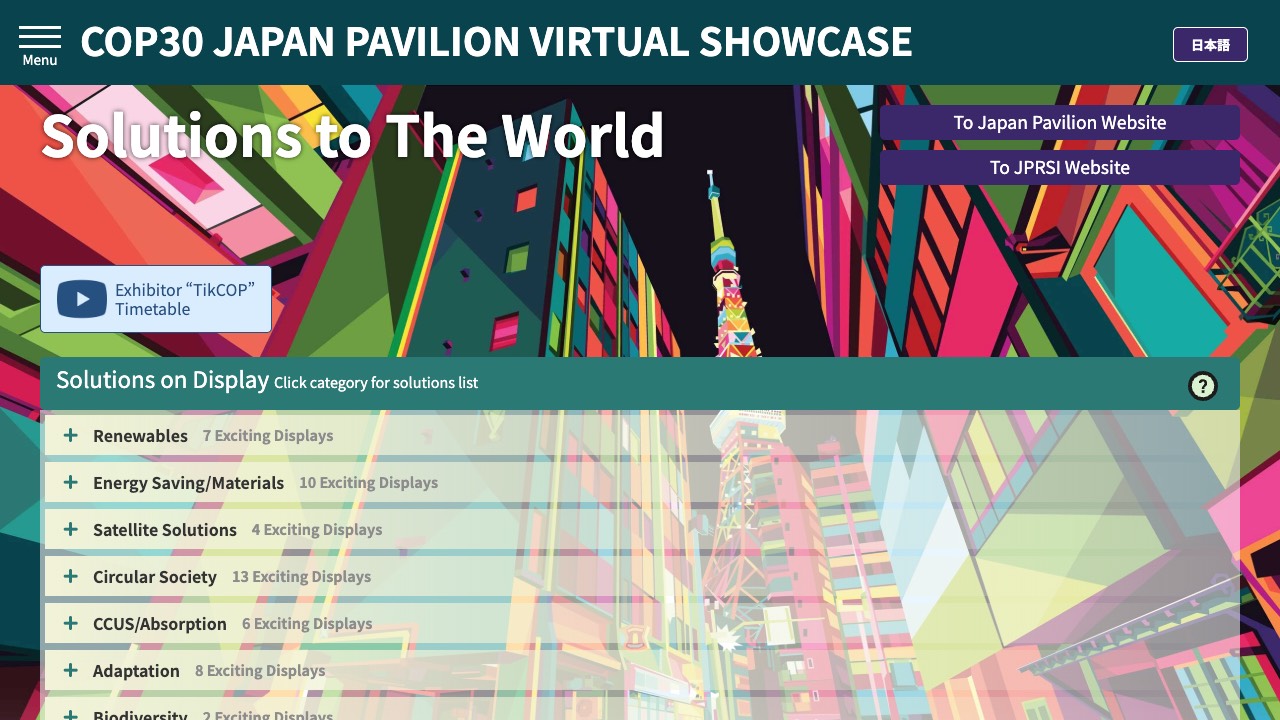Go to JPRSI Website

pos(1059,168)
